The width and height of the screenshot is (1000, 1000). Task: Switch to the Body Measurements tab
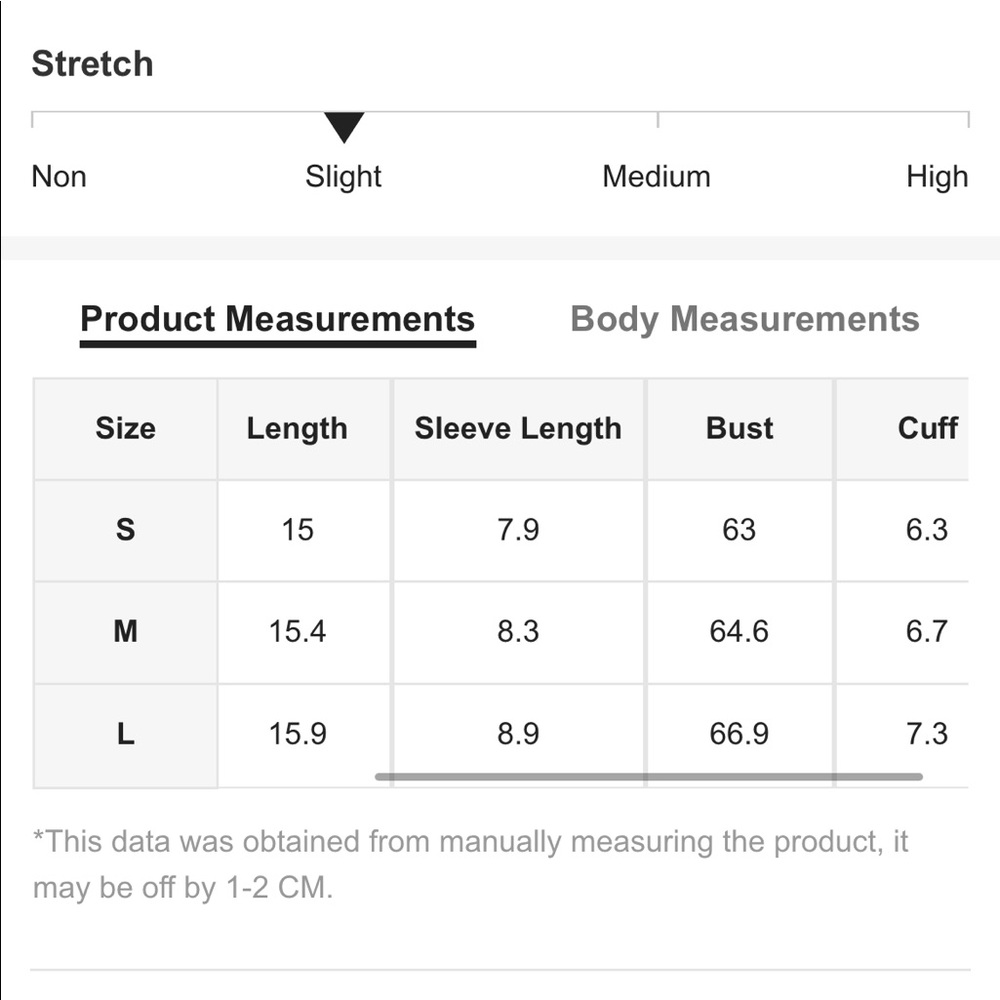point(744,319)
